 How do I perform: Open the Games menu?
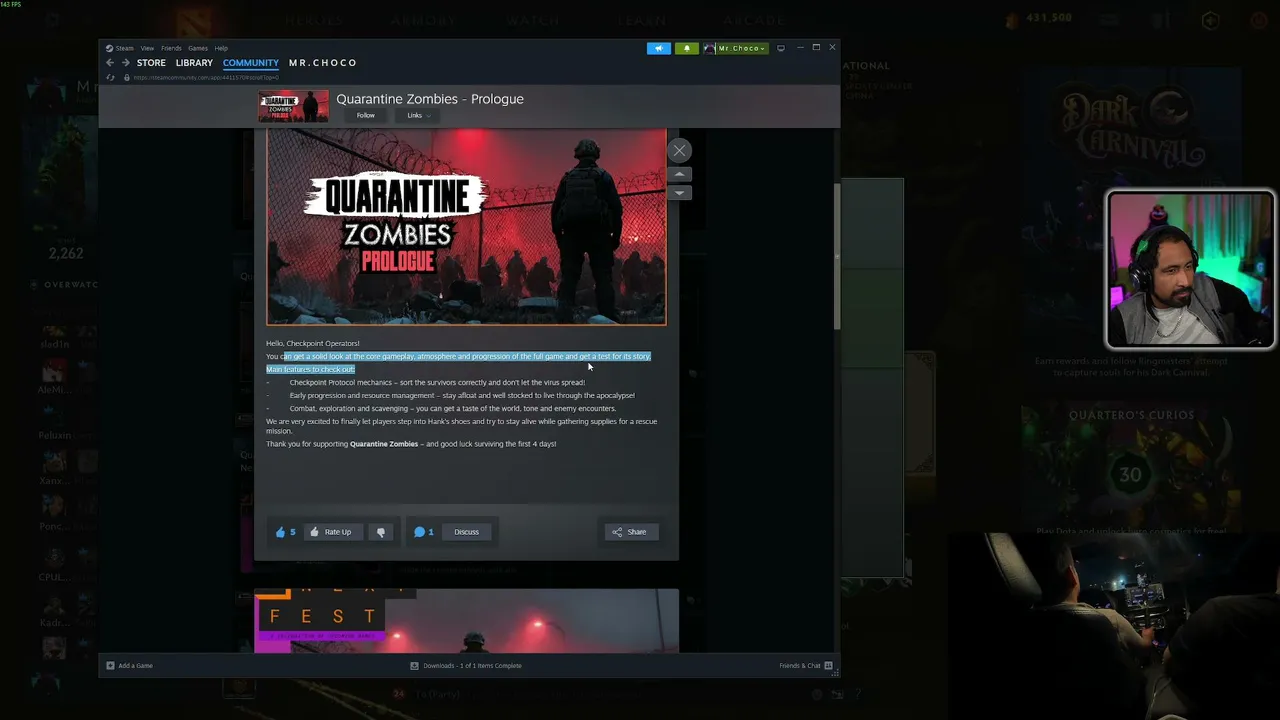pos(198,48)
